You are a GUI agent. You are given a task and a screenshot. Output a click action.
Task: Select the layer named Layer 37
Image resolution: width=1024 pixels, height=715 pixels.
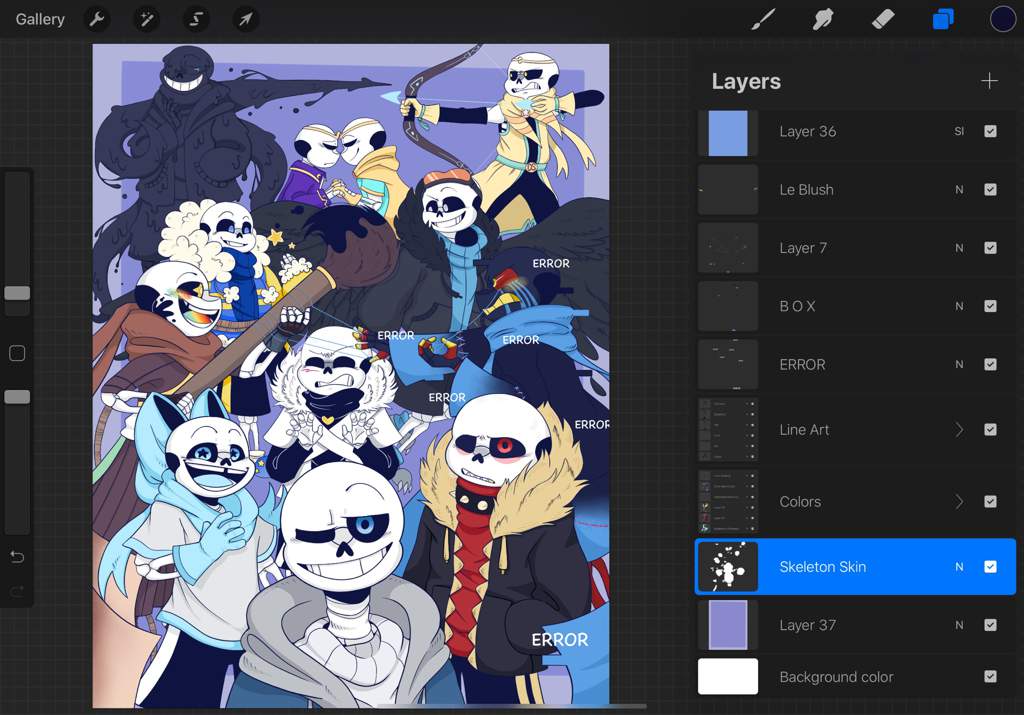(x=807, y=625)
